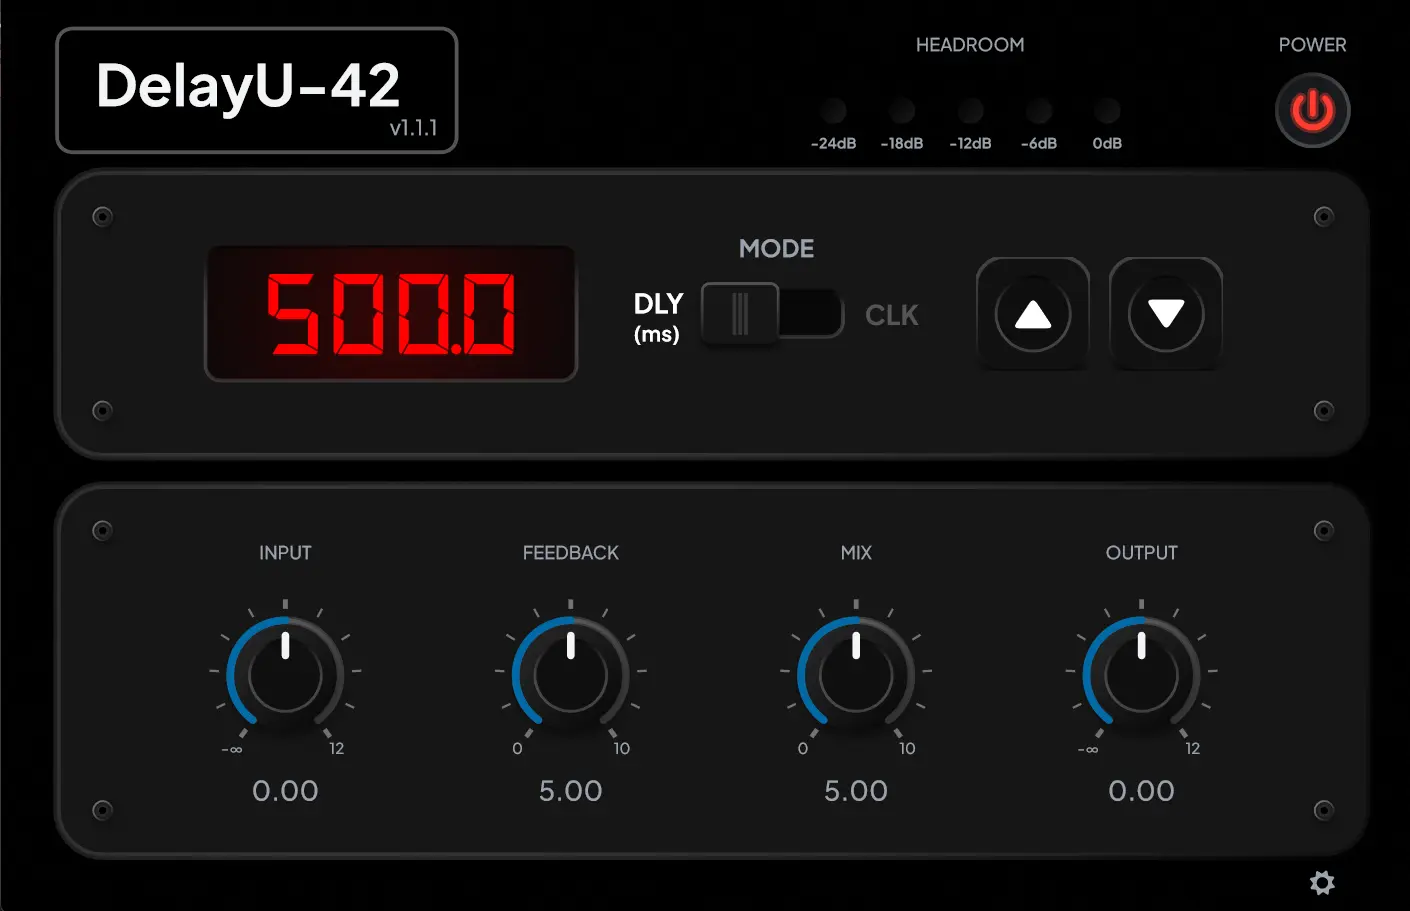
Task: Open settings with the gear icon
Action: (1322, 882)
